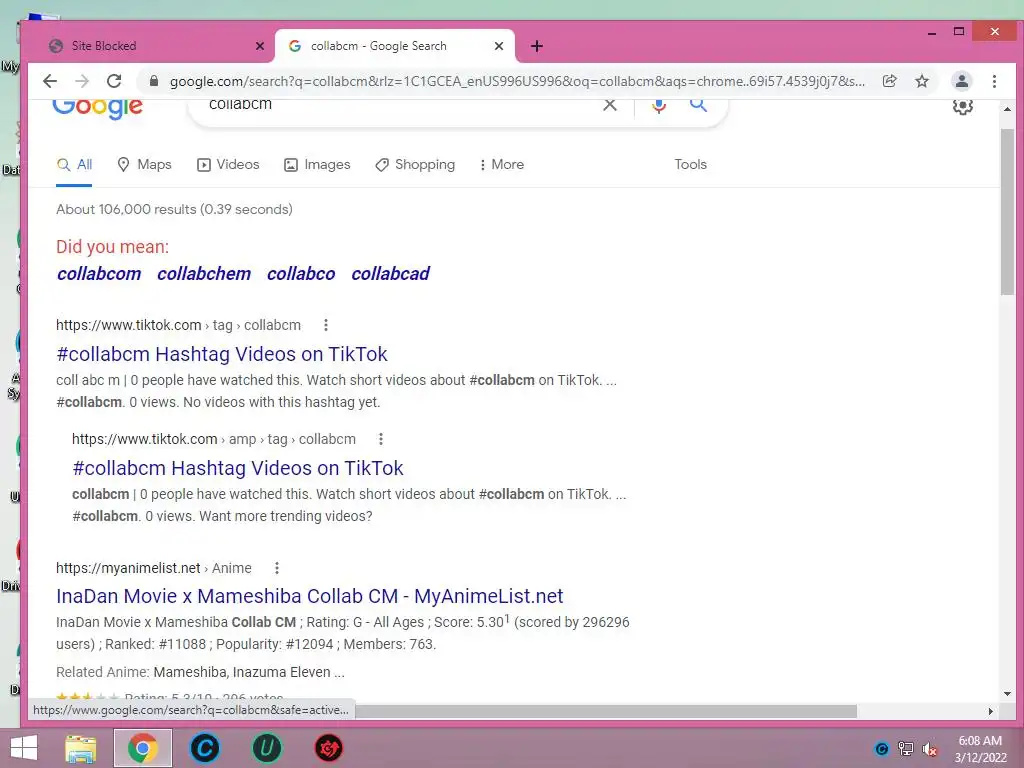Click the collabco suggestion
This screenshot has height=768, width=1024.
[301, 274]
